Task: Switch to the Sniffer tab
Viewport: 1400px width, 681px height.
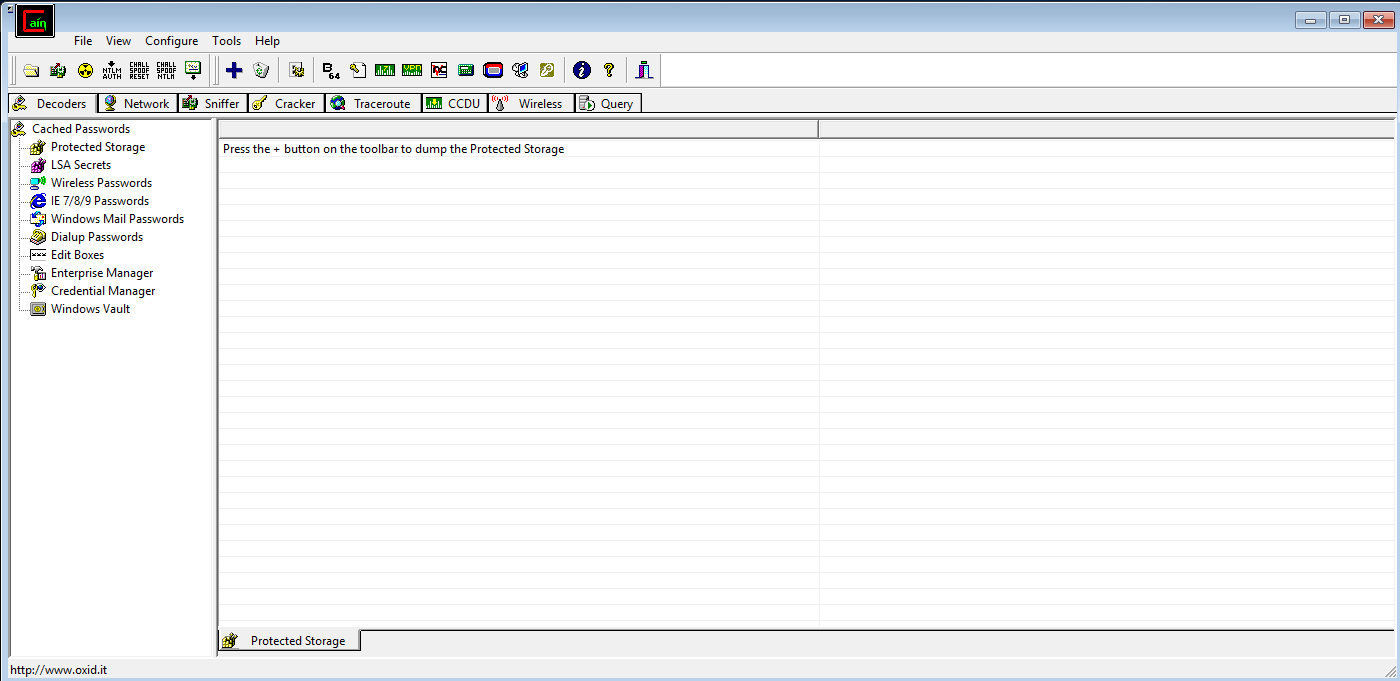Action: [x=212, y=103]
